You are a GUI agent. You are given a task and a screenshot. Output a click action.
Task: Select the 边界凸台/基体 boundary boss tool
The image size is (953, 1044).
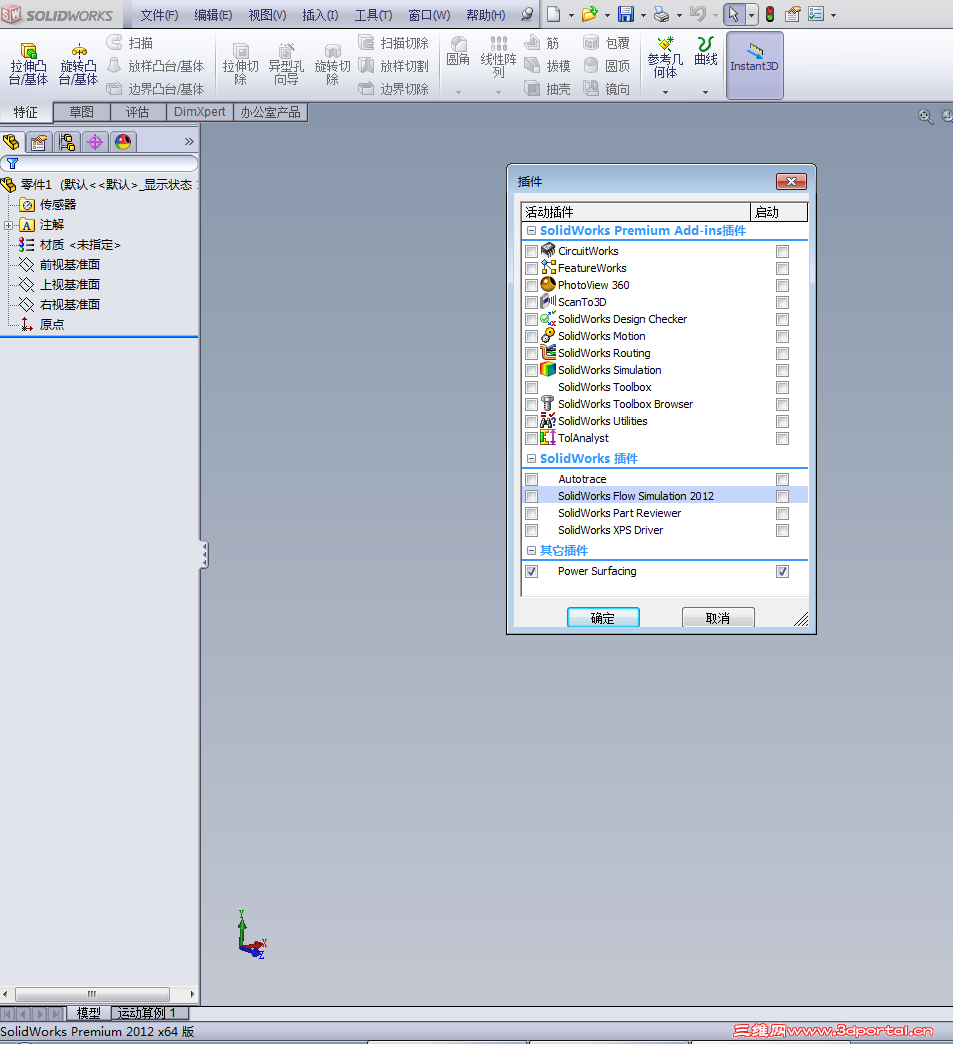[x=156, y=89]
